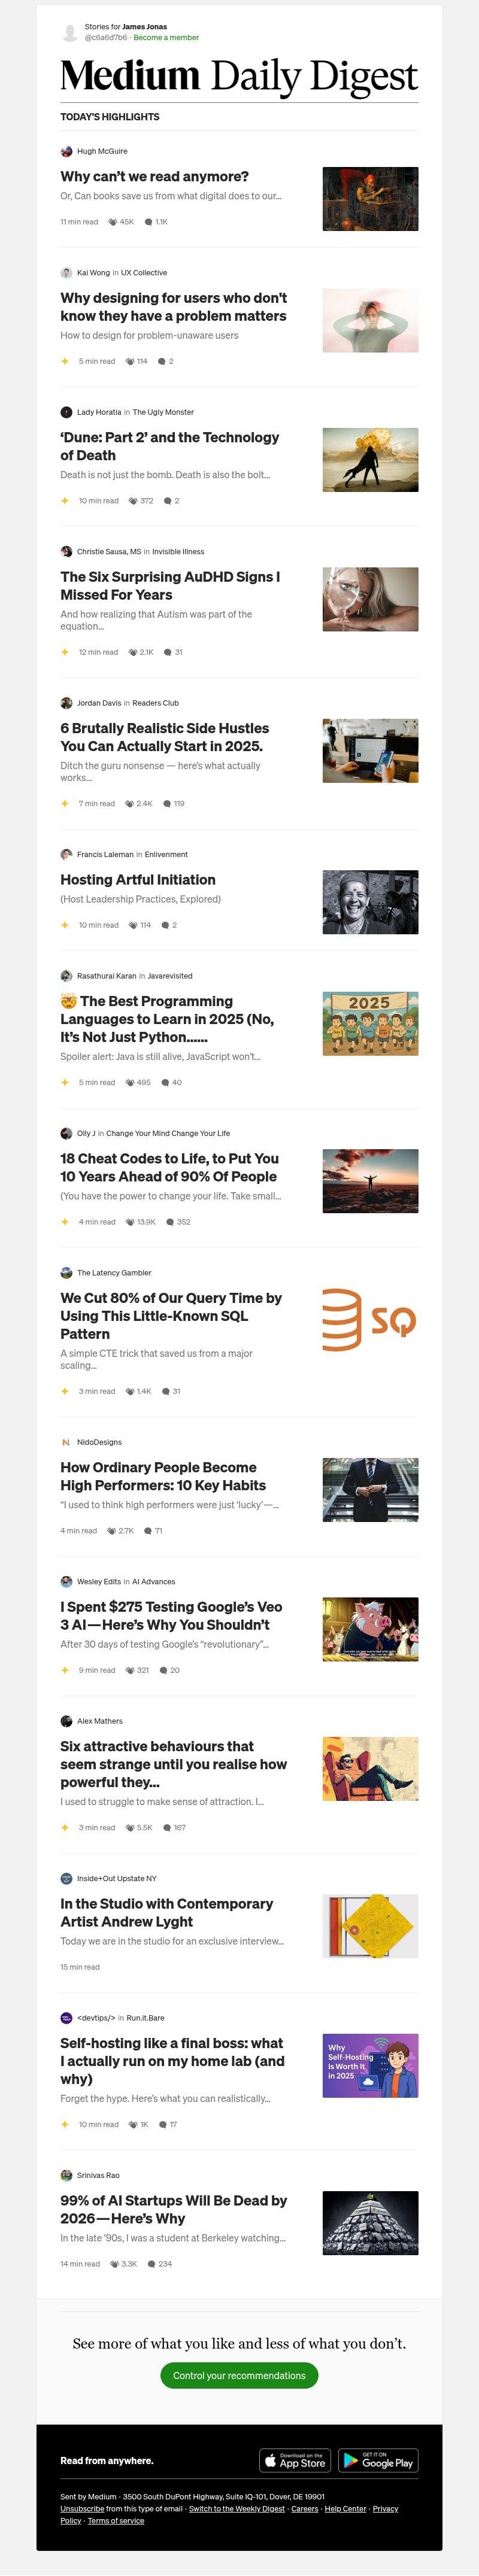Open the 2025 programming languages thumbnail
The width and height of the screenshot is (479, 2576).
click(x=370, y=1023)
